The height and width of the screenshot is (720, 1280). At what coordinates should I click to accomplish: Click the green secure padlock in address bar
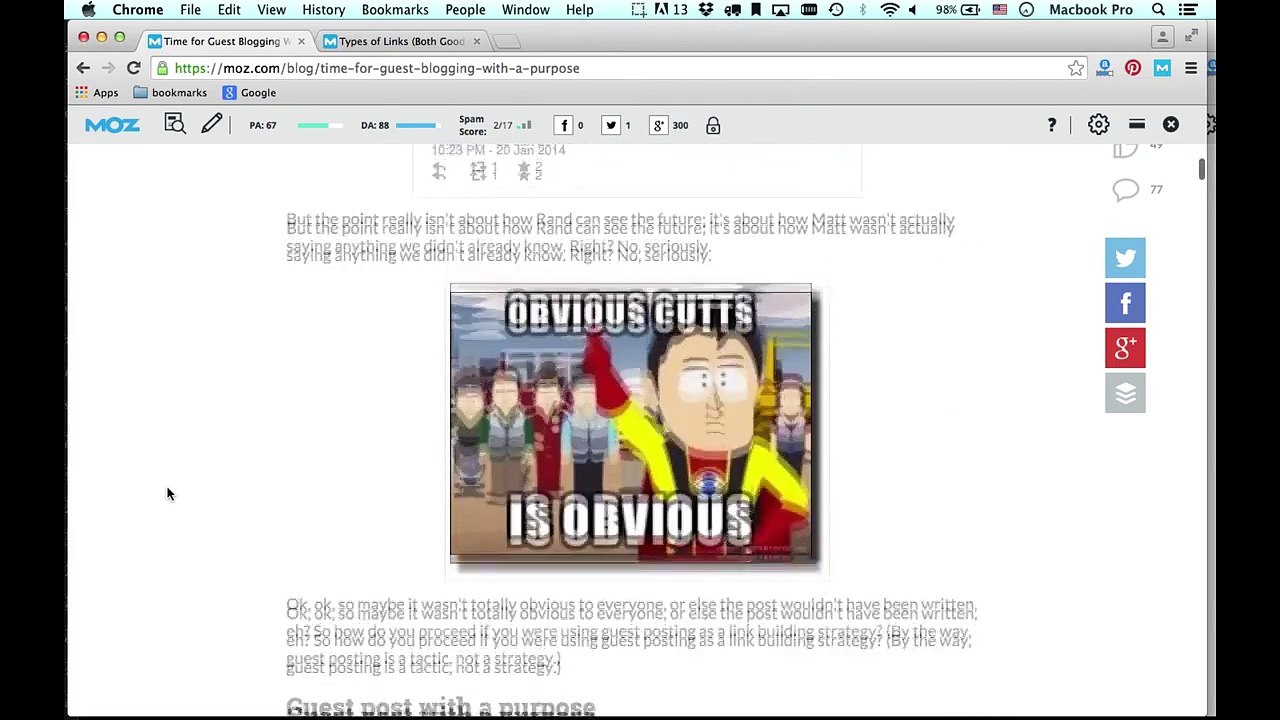tap(163, 68)
